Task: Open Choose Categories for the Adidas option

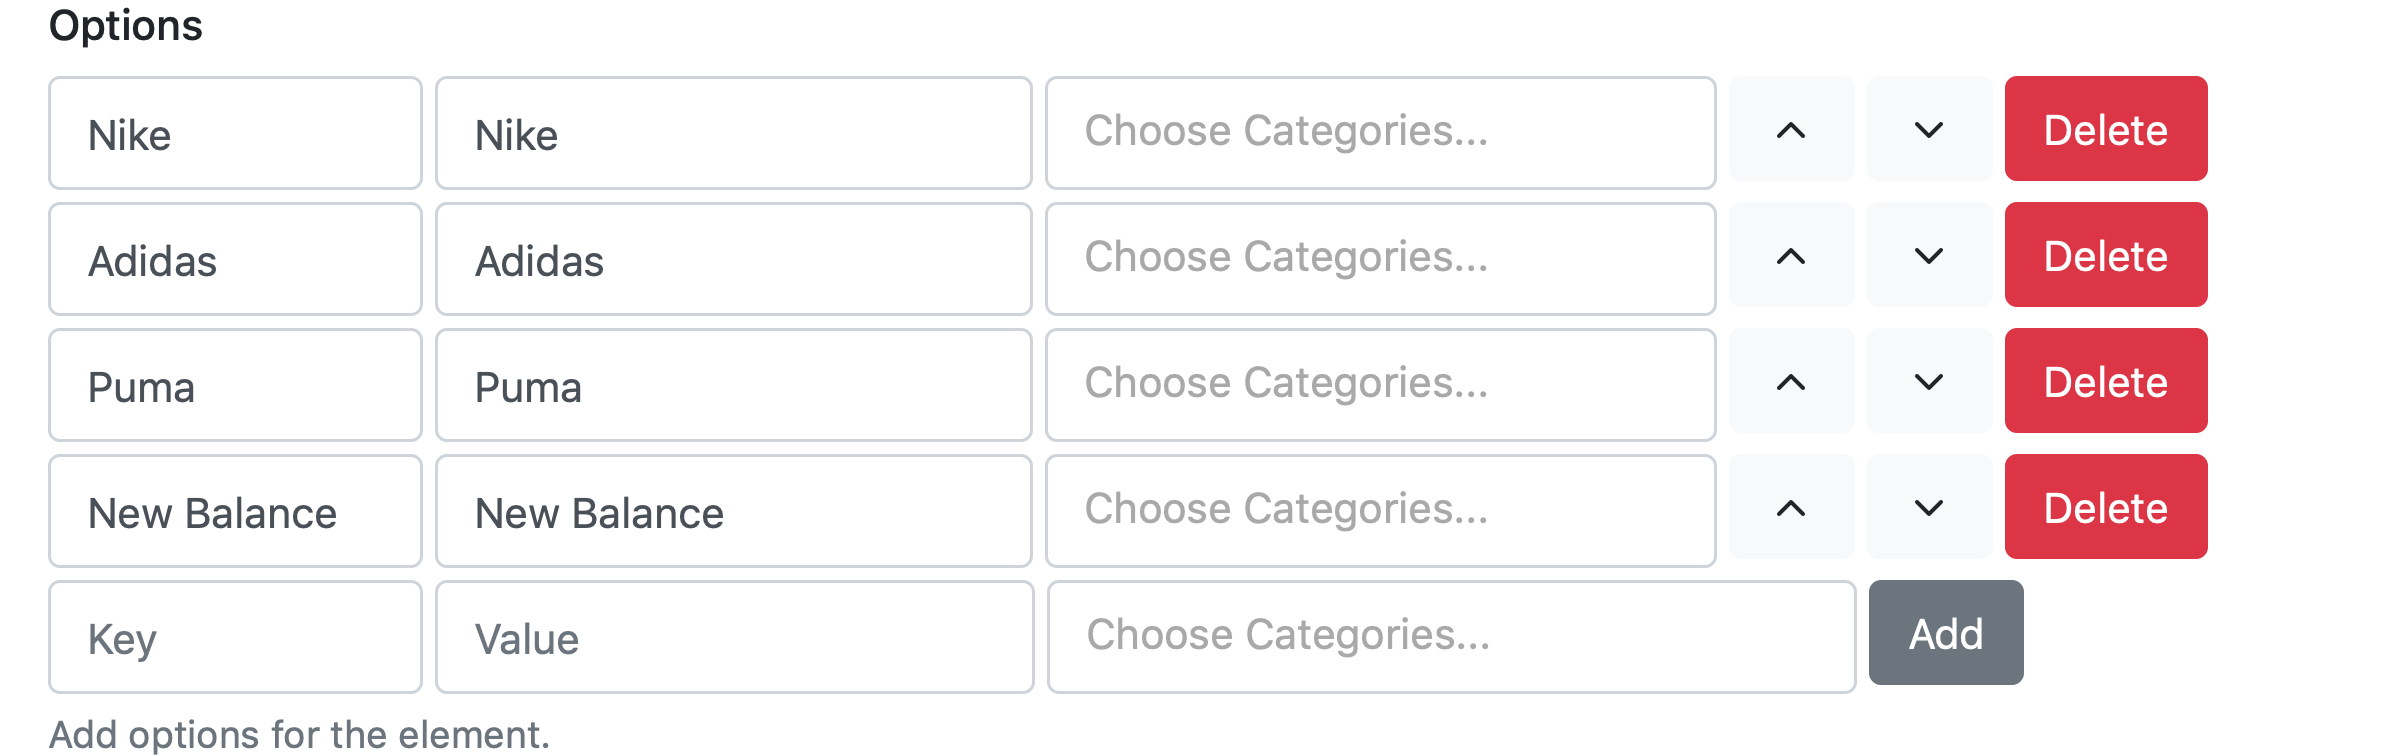Action: click(x=1380, y=258)
